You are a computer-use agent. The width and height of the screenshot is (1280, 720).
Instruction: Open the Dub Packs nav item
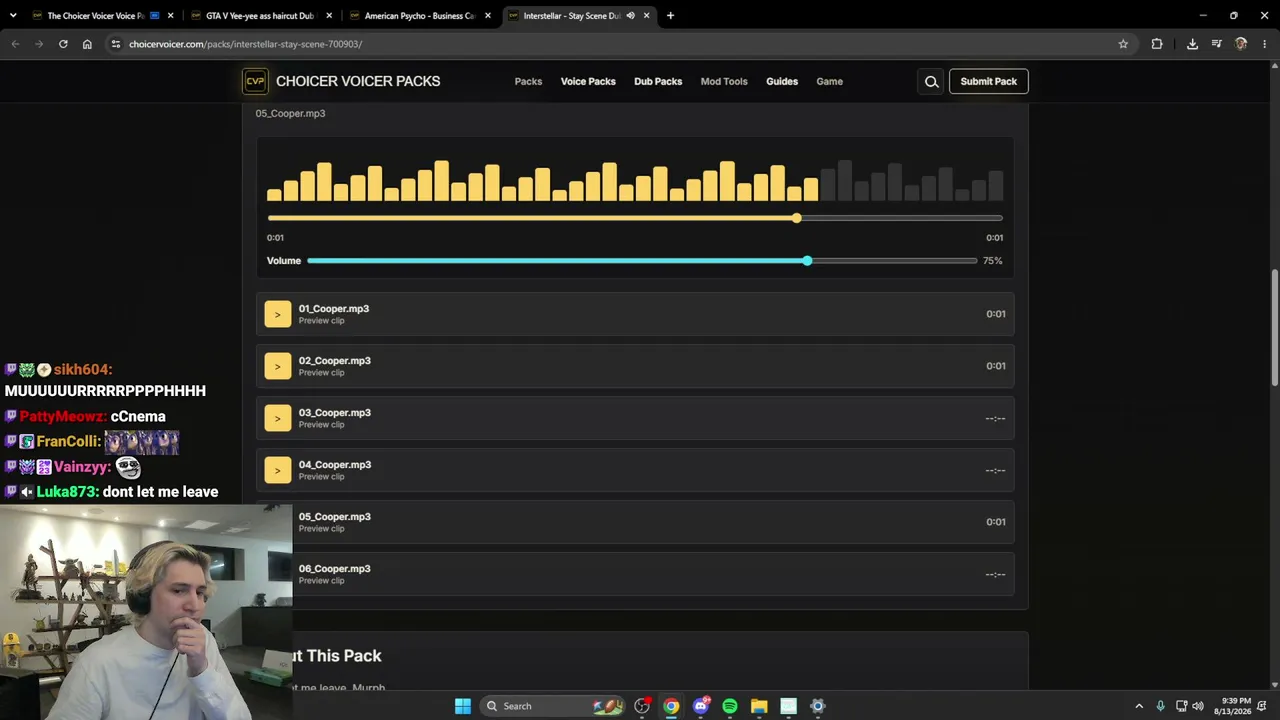click(x=658, y=82)
